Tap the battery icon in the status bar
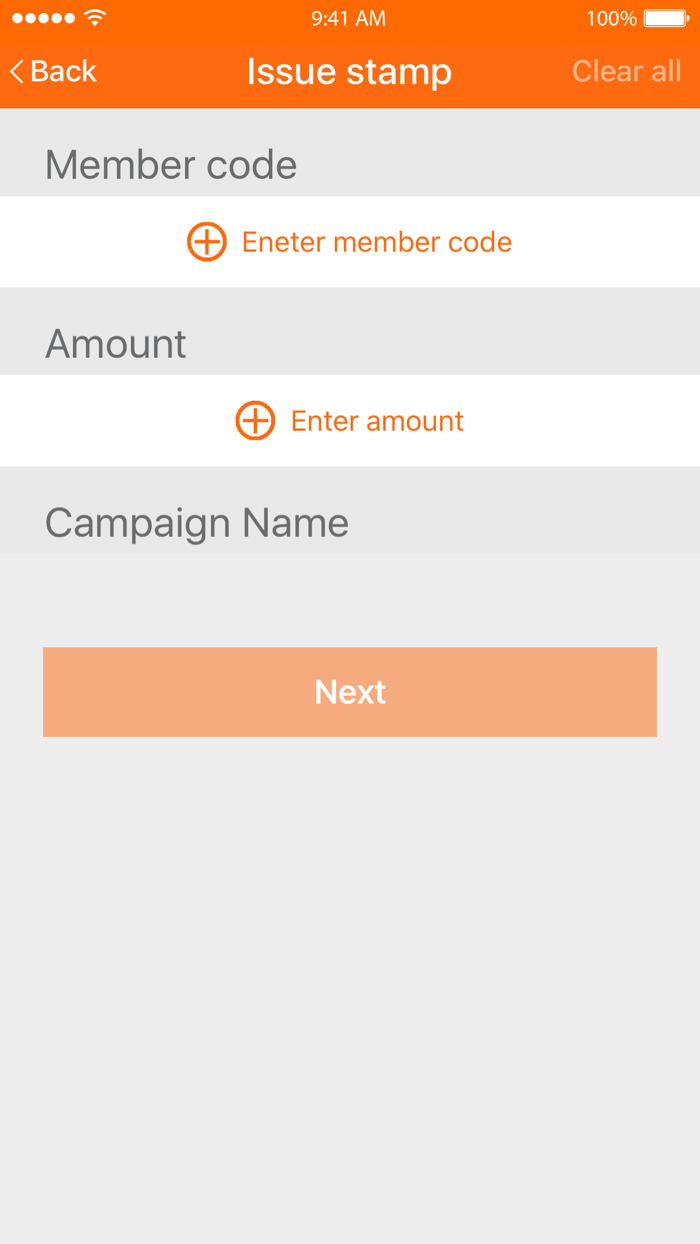The height and width of the screenshot is (1244, 700). click(x=664, y=17)
